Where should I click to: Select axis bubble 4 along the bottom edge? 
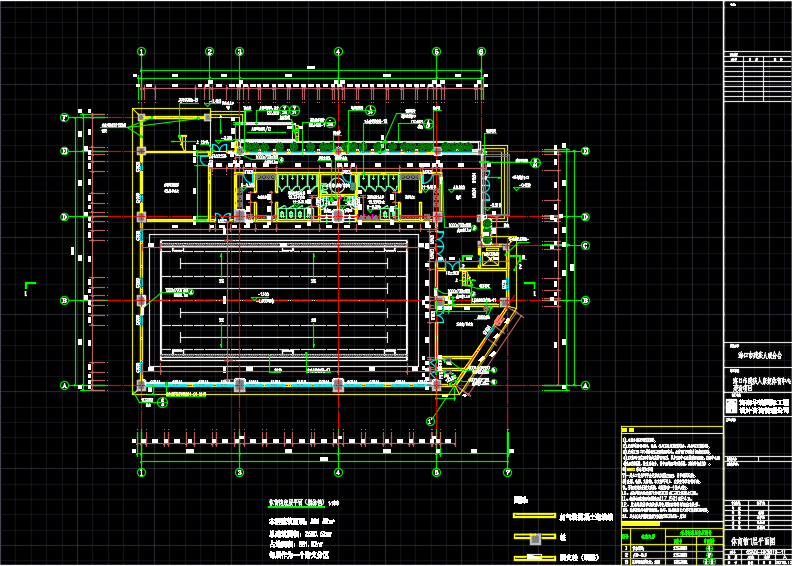point(338,472)
